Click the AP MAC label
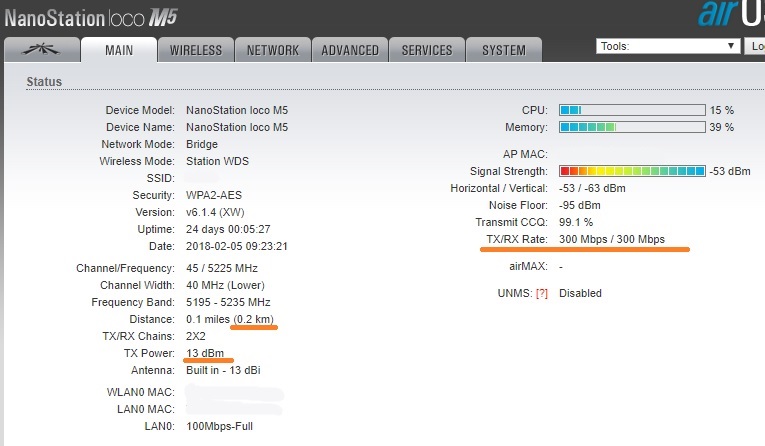765x446 pixels. coord(525,154)
